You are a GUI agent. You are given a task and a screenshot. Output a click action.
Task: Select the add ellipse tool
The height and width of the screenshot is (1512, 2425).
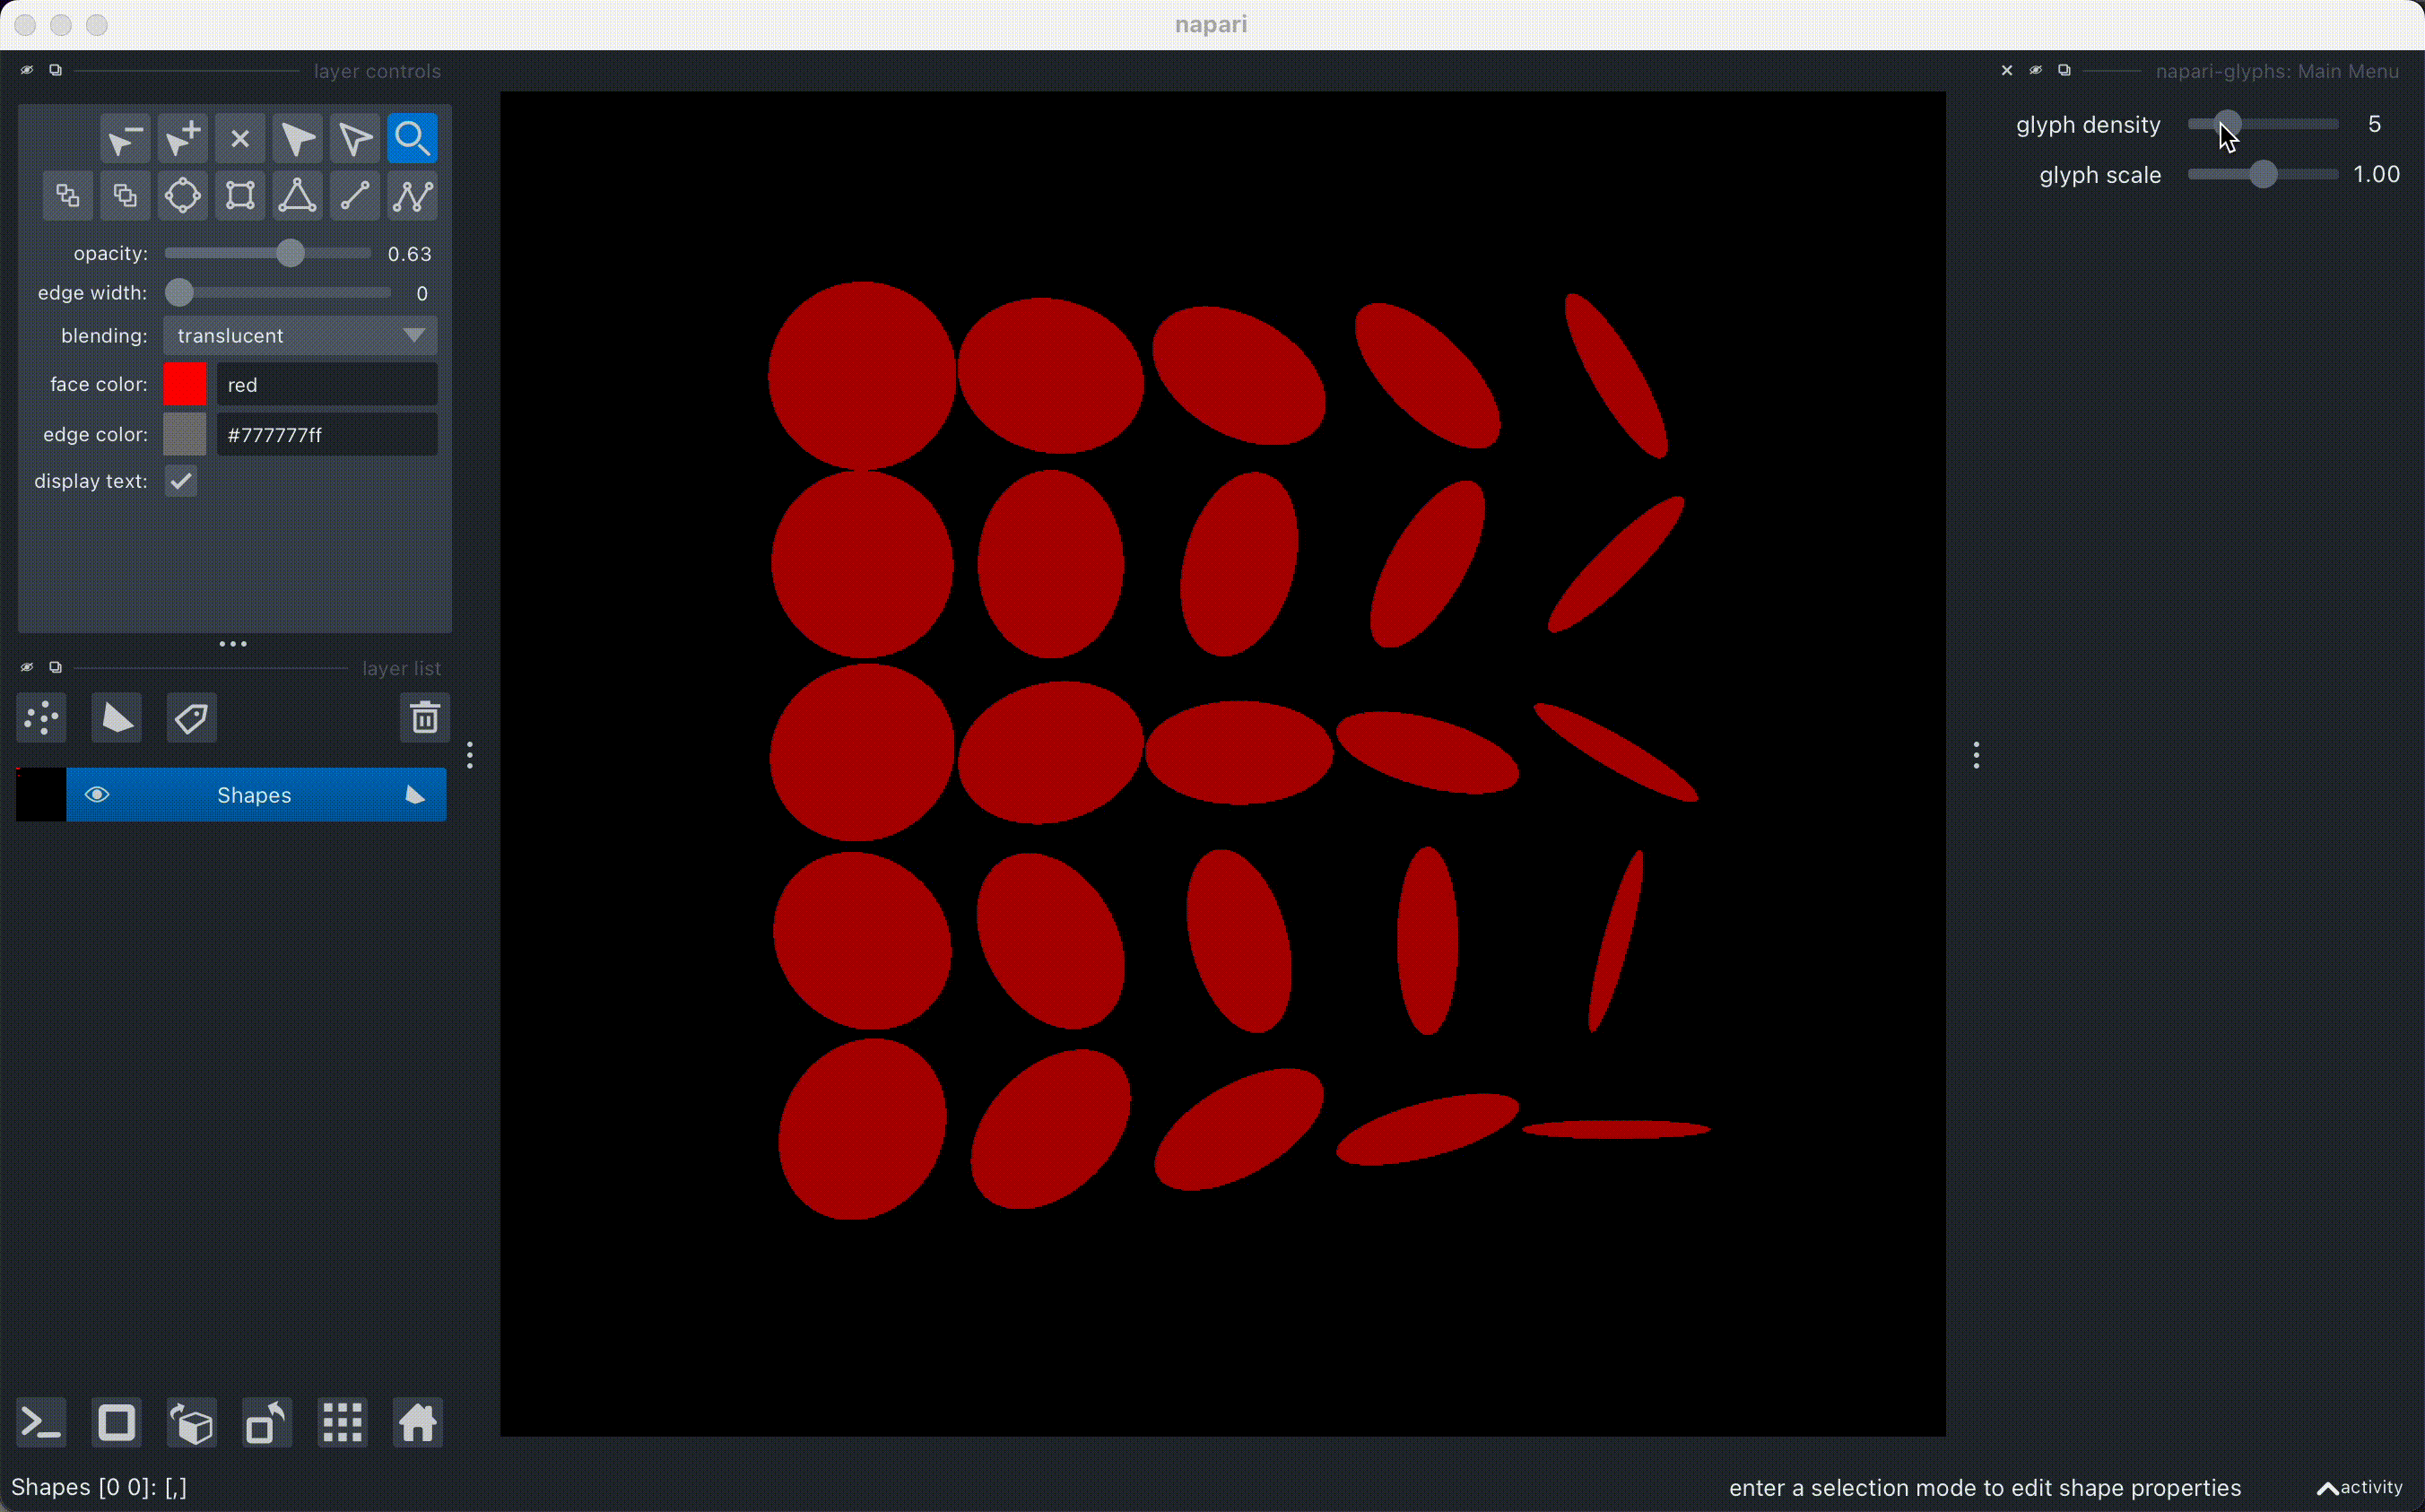coord(182,195)
